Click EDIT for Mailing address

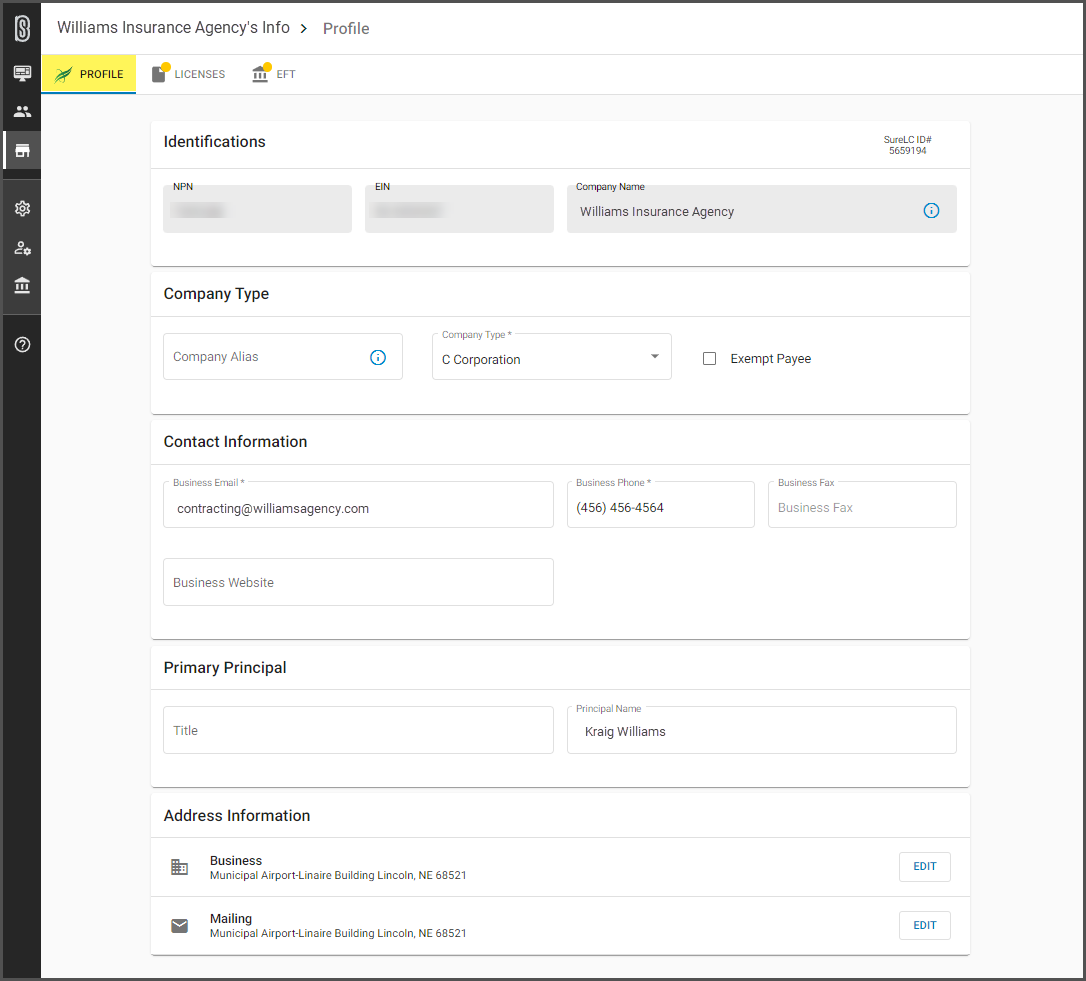click(x=924, y=926)
